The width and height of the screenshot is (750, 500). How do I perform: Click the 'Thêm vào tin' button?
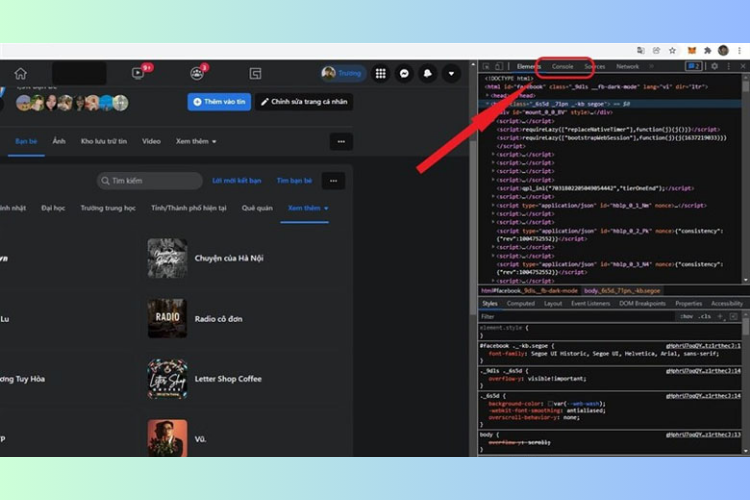point(219,102)
